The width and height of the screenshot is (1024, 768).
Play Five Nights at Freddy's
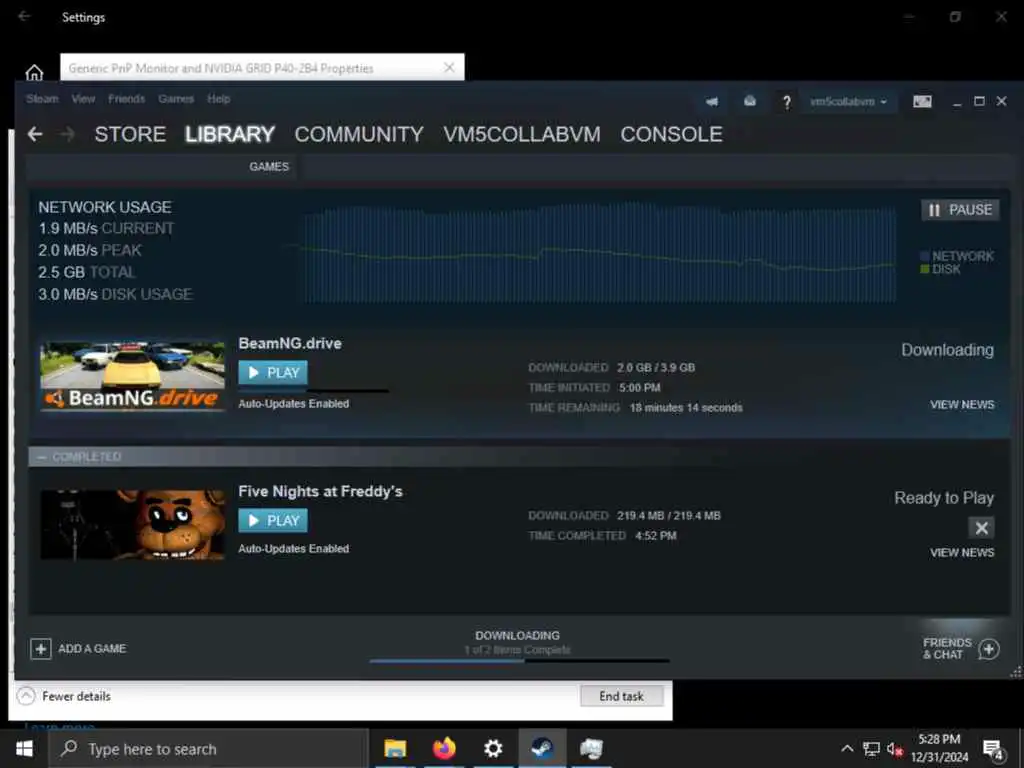tap(273, 520)
